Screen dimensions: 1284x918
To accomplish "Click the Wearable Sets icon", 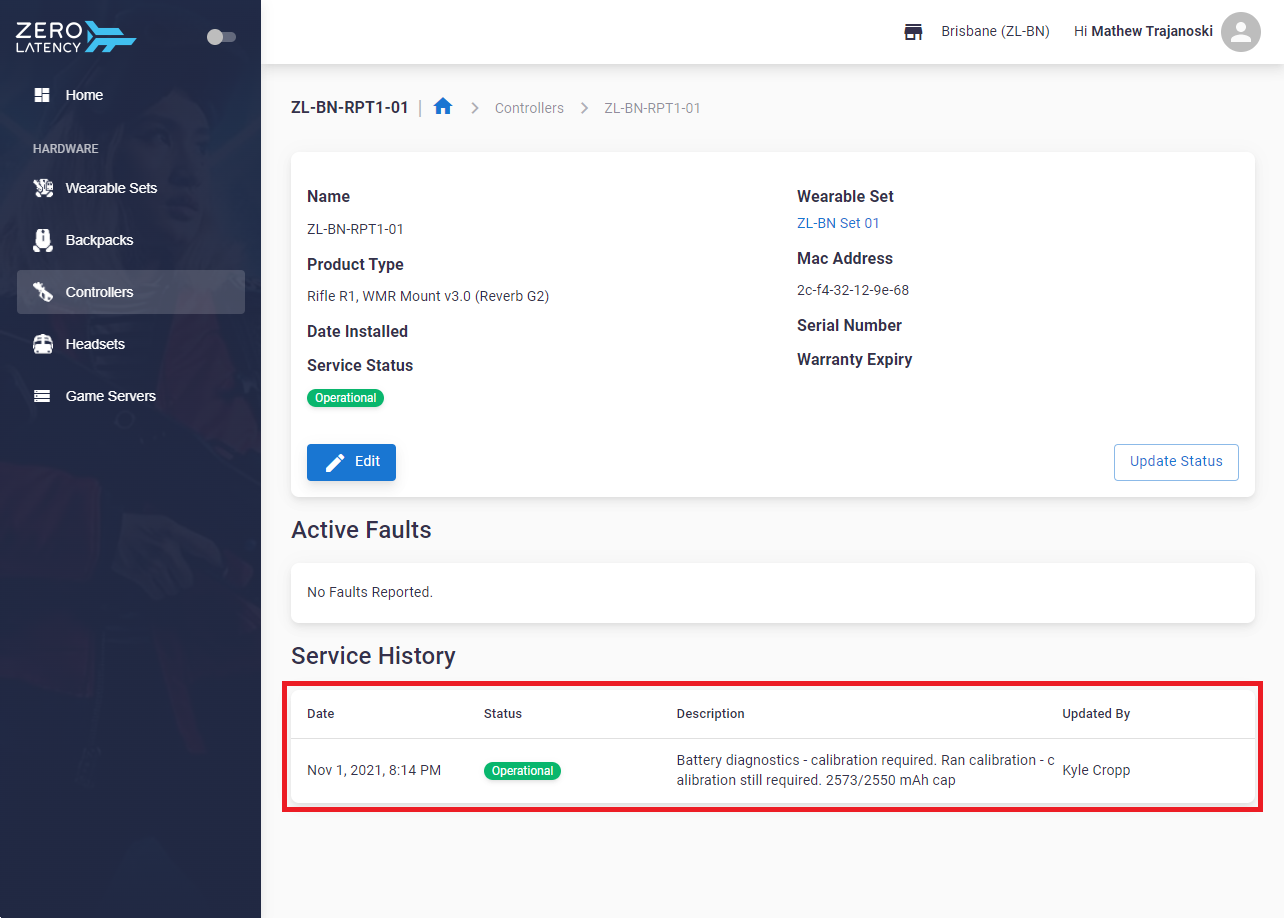I will 42,188.
